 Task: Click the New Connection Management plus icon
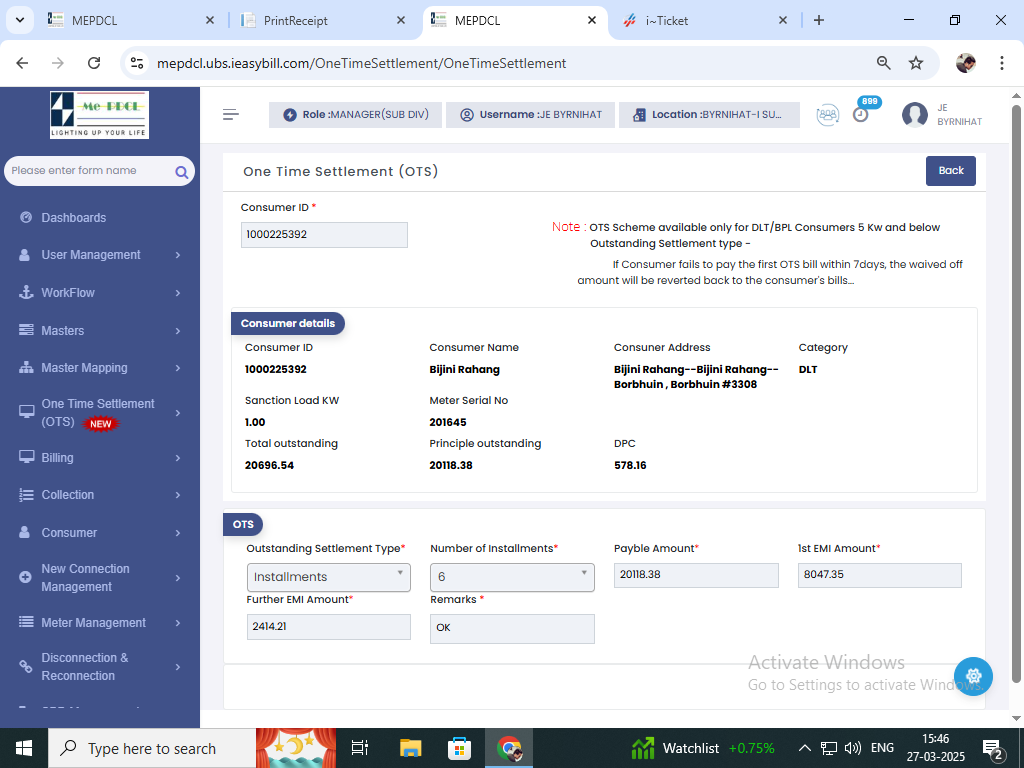[25, 577]
